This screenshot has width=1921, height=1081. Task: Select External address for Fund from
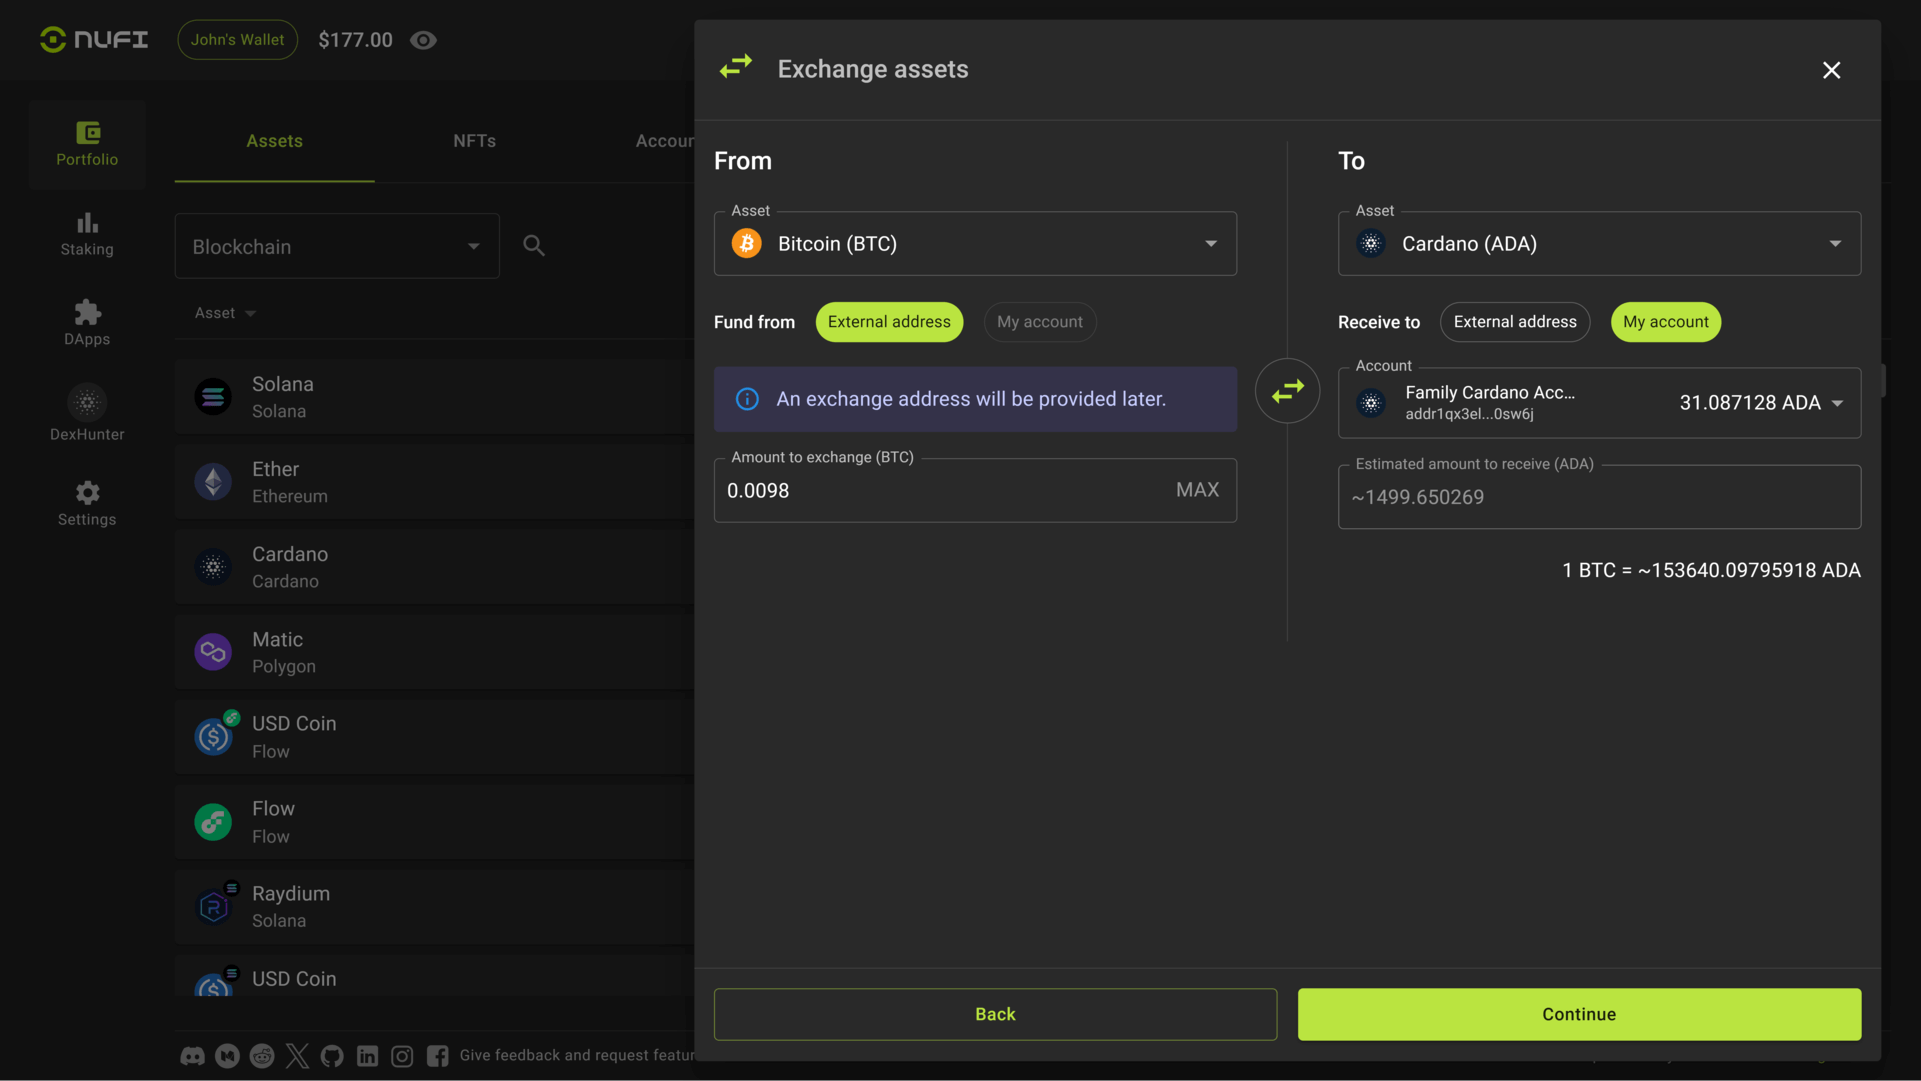pos(889,322)
